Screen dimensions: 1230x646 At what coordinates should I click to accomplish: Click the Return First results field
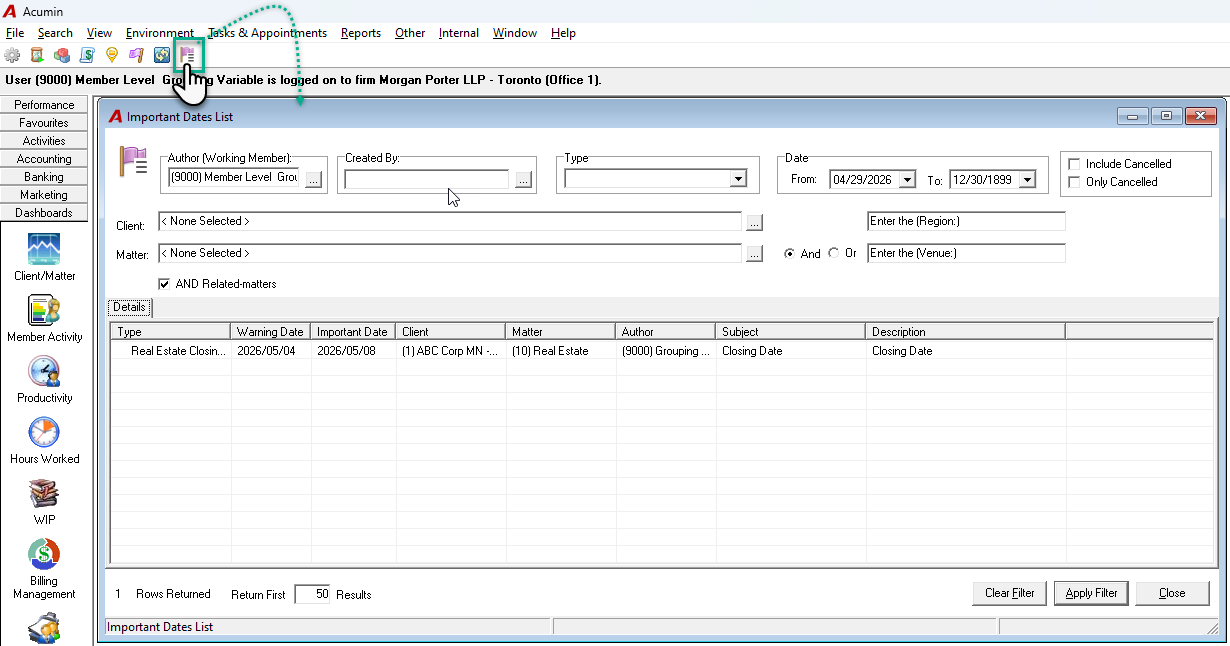click(x=312, y=594)
